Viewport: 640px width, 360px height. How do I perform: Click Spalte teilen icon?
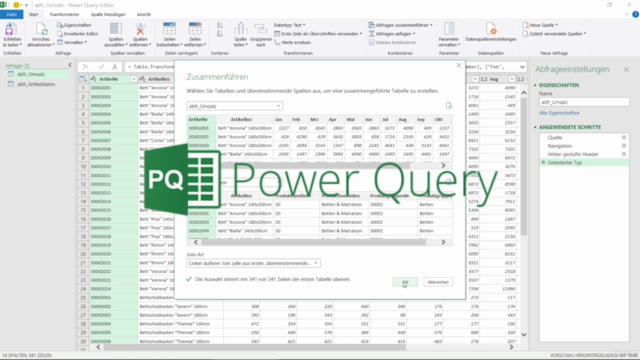tap(240, 29)
